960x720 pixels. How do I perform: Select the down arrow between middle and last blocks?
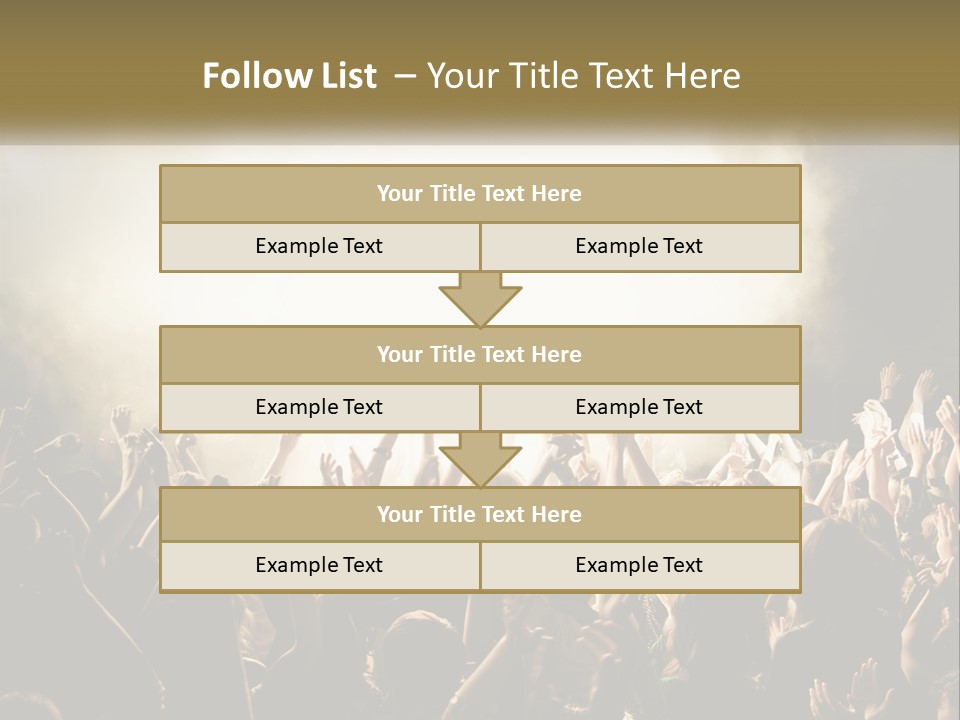pyautogui.click(x=480, y=459)
